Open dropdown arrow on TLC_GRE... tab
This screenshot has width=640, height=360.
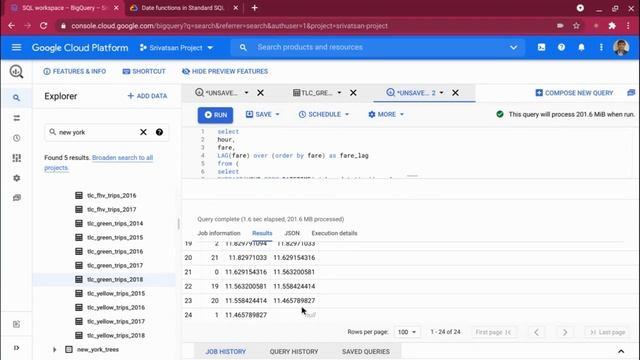(x=339, y=93)
